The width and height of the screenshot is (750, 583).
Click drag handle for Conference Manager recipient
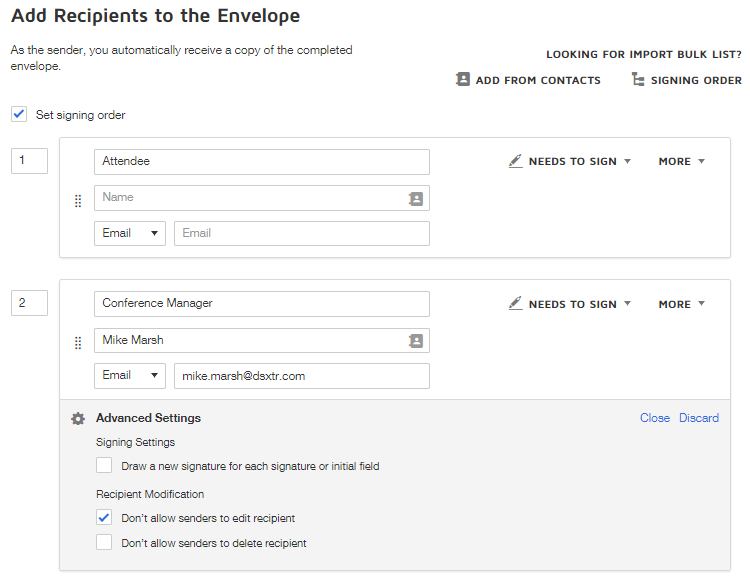(78, 343)
